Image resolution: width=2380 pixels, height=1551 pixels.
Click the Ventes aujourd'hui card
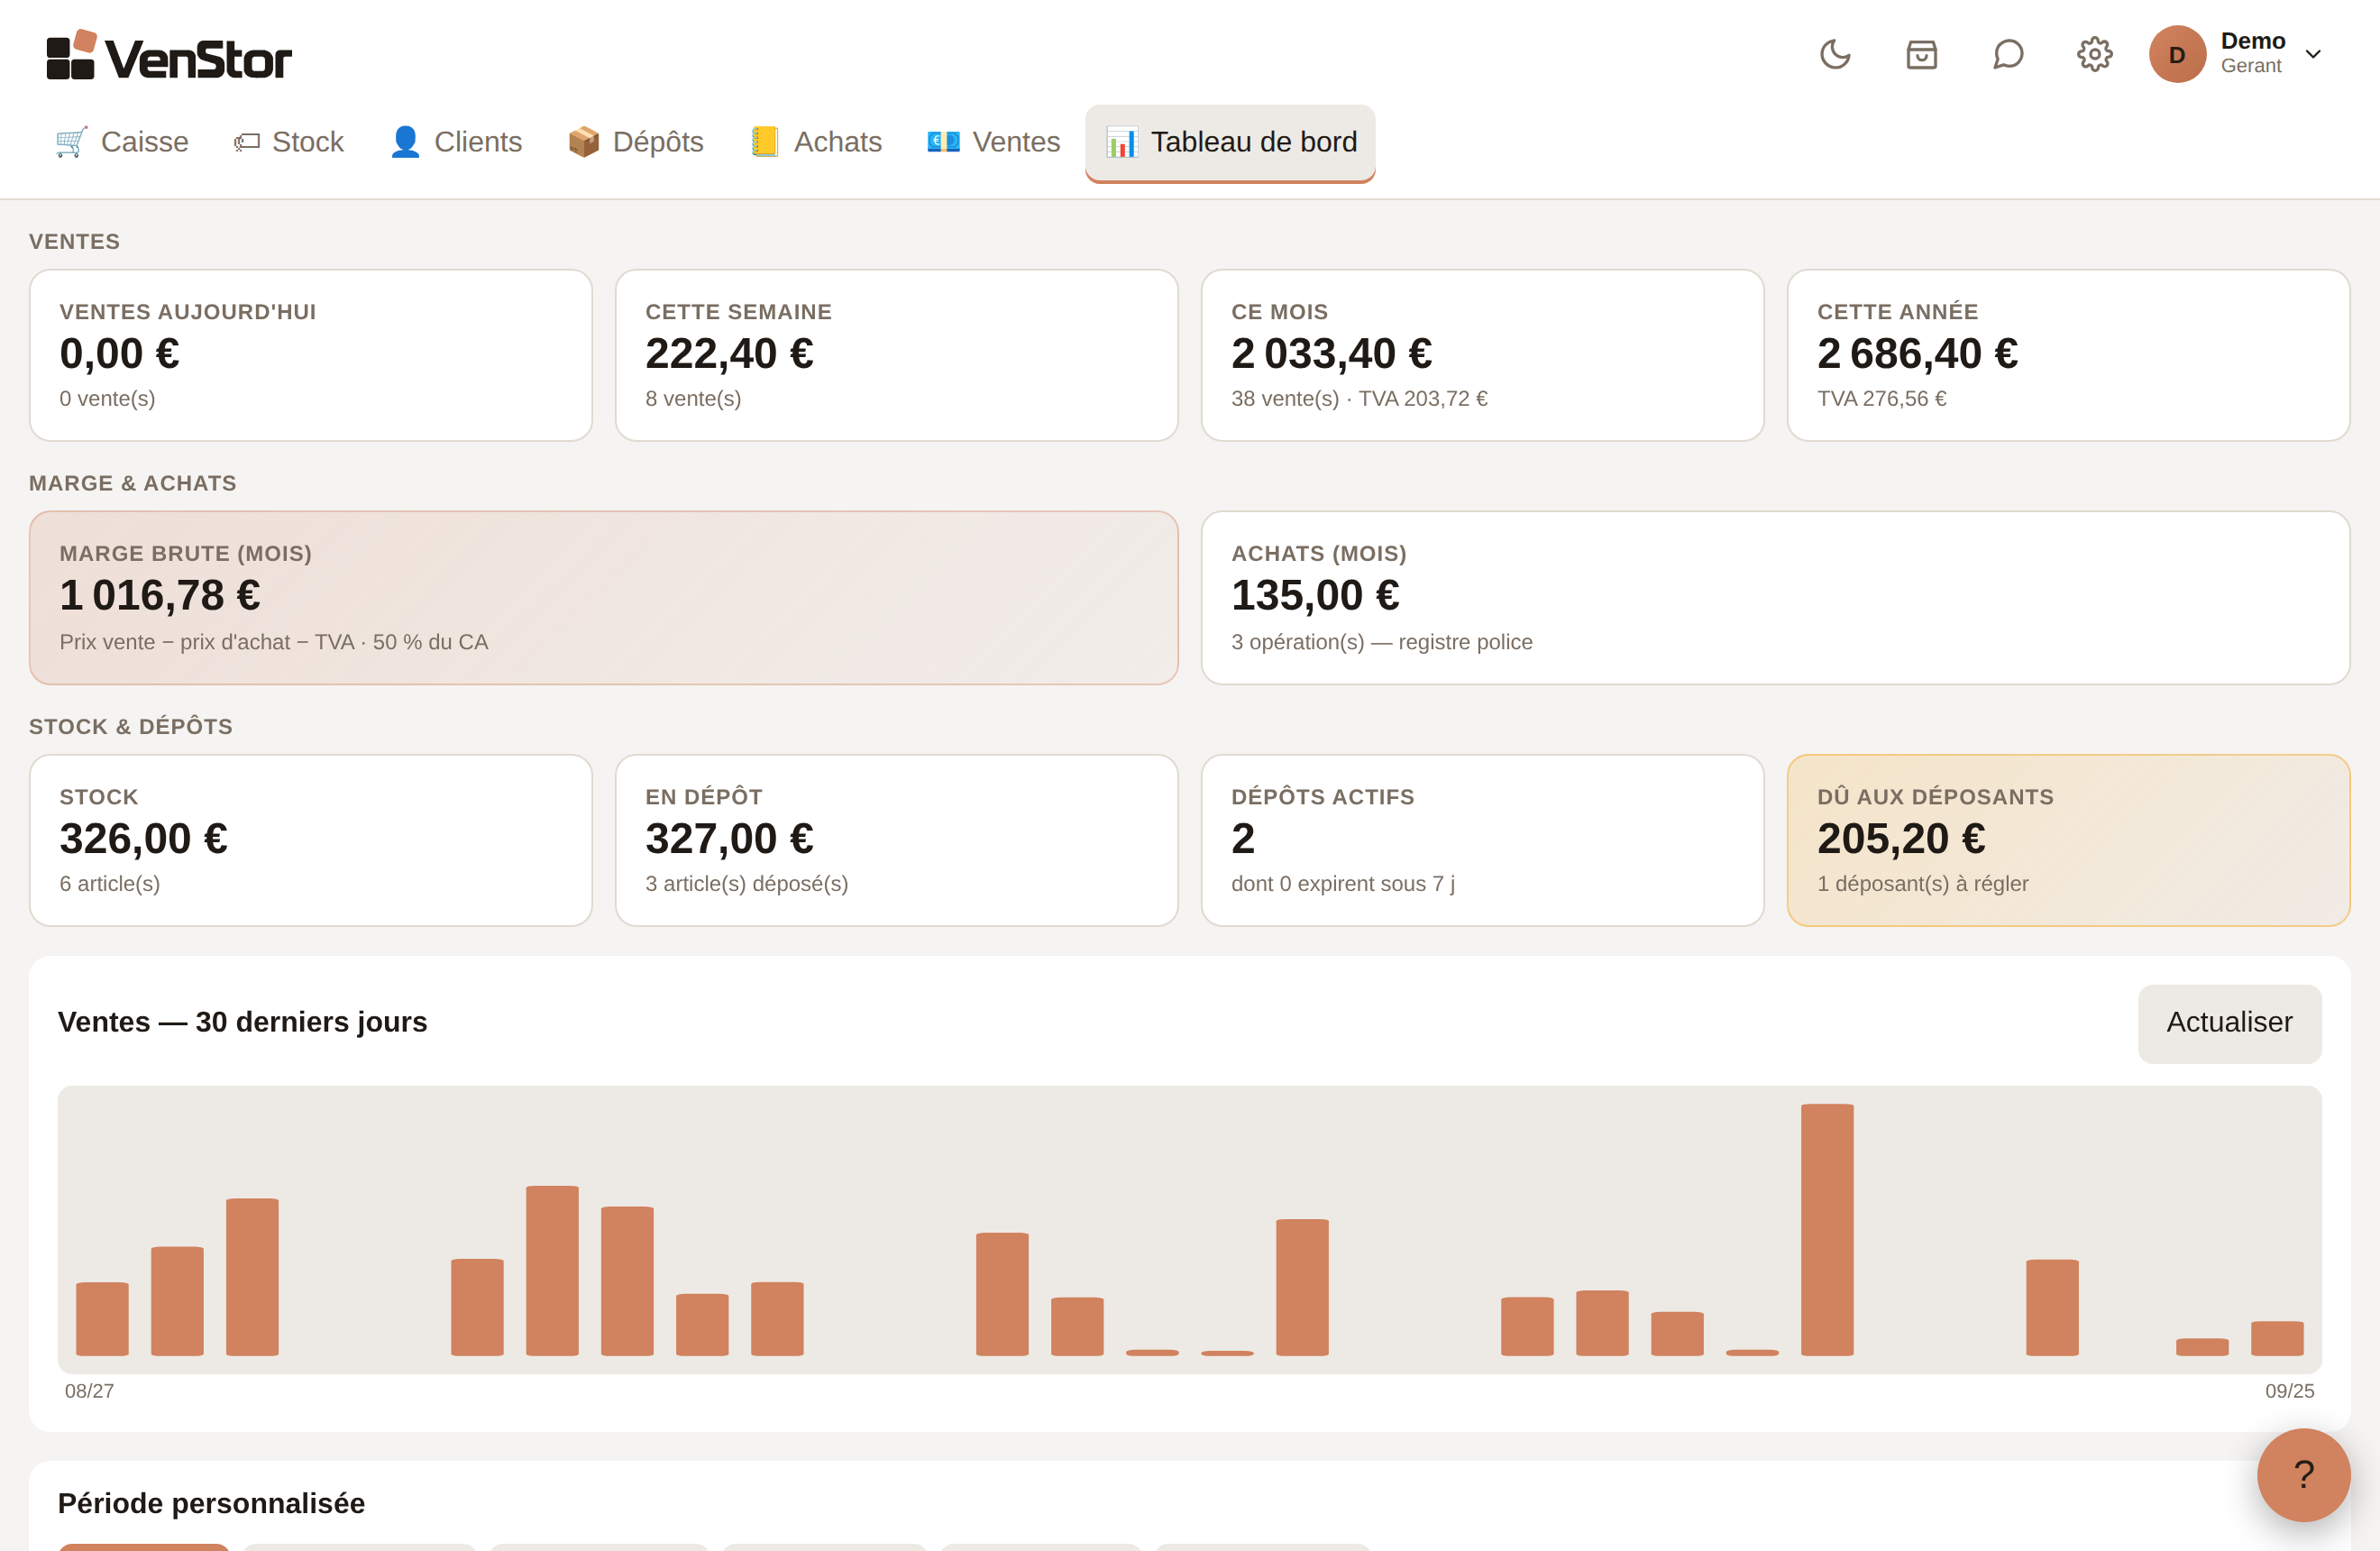coord(311,355)
